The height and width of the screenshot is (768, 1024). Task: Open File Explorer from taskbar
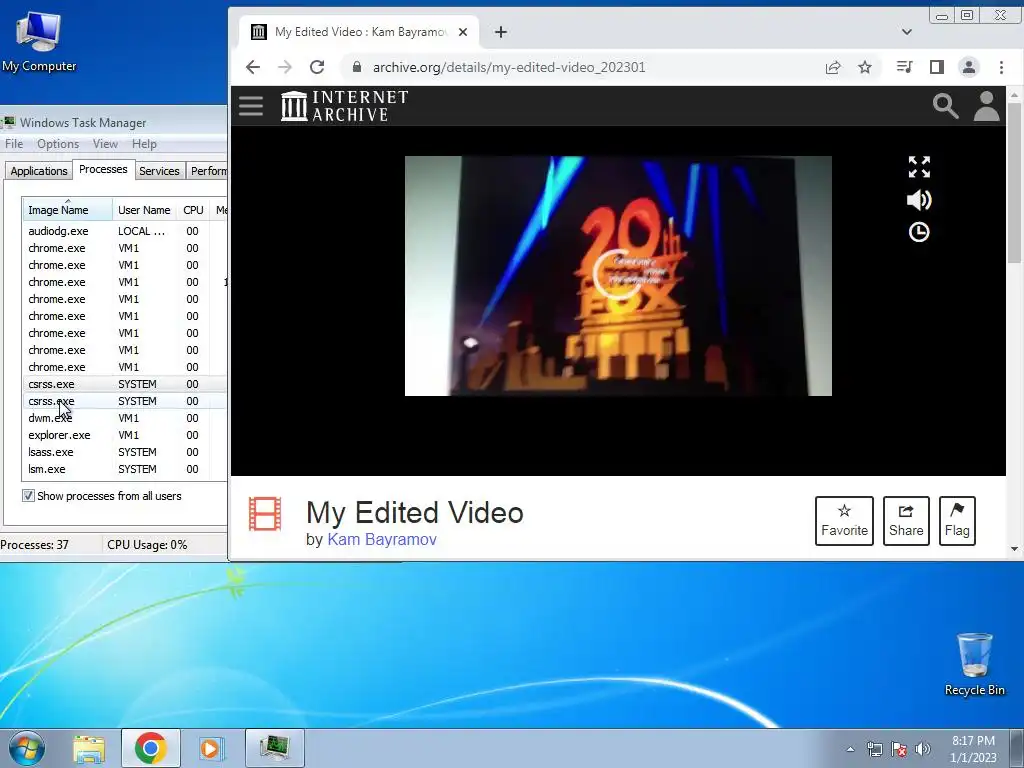point(89,748)
